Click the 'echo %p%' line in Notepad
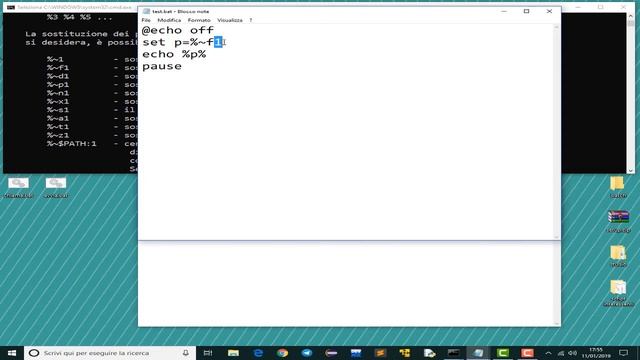The width and height of the screenshot is (640, 360). click(x=174, y=54)
